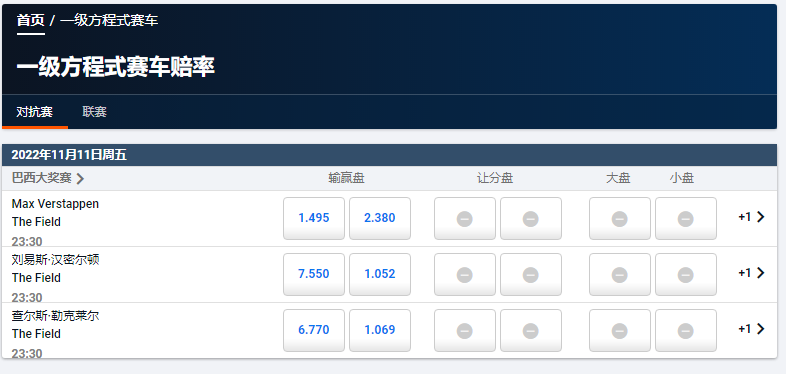Click disabled 大盘 icon in Verstappen row
The width and height of the screenshot is (786, 374).
620,219
